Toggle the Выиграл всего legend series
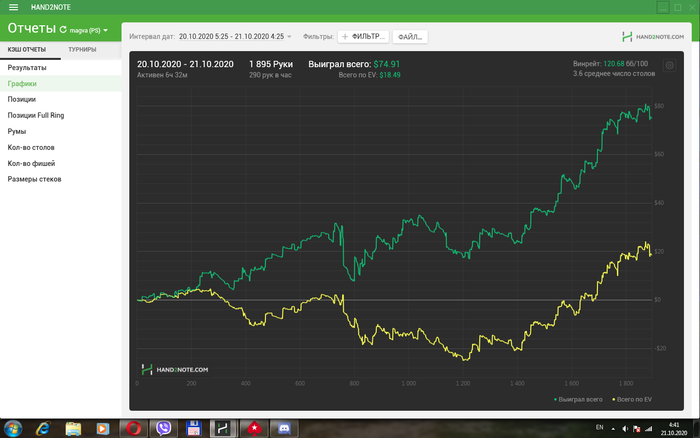Viewport: 700px width, 438px height. pyautogui.click(x=578, y=400)
